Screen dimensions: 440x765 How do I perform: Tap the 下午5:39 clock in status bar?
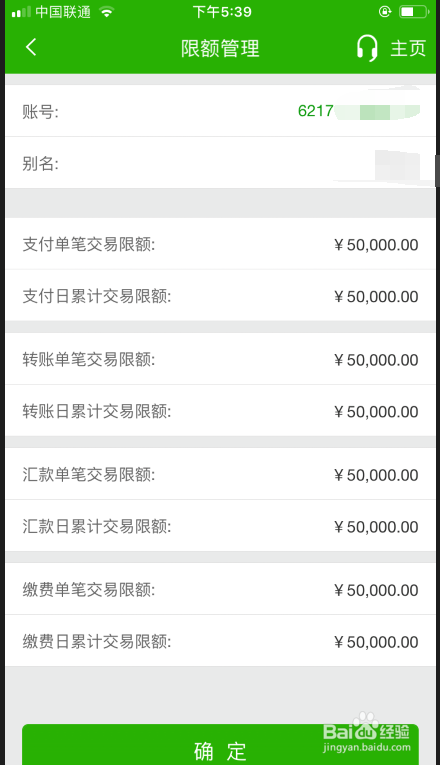click(x=222, y=12)
